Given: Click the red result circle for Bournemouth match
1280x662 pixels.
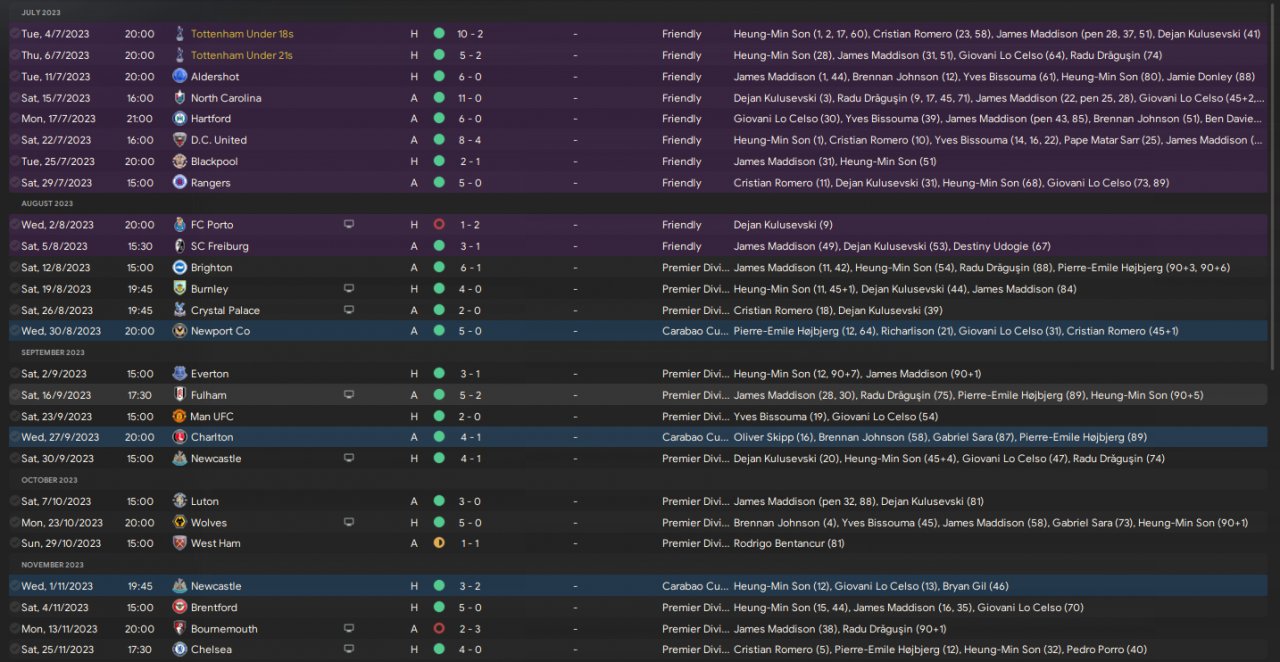Looking at the screenshot, I should (x=439, y=629).
